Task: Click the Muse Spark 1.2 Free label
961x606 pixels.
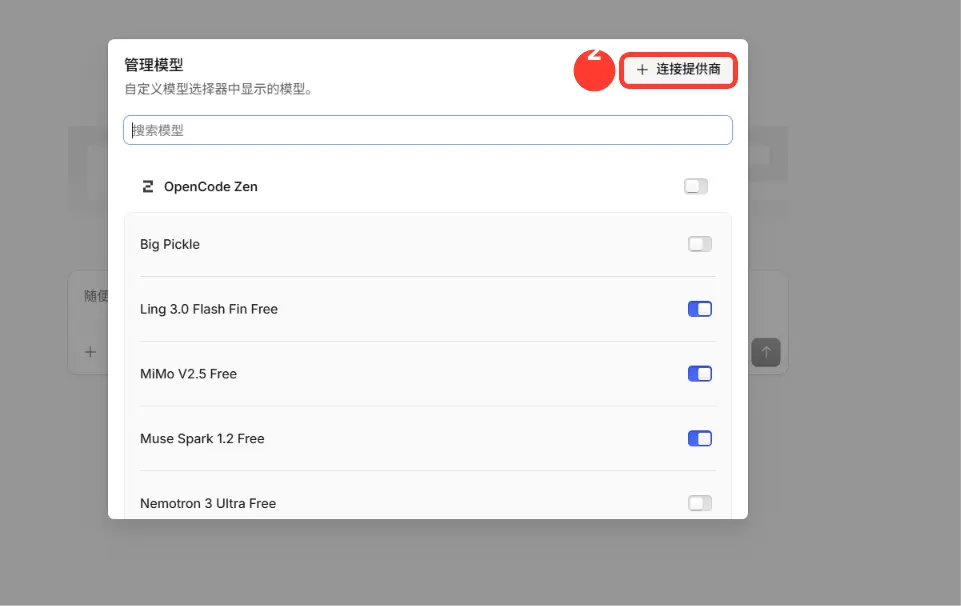Action: [202, 439]
